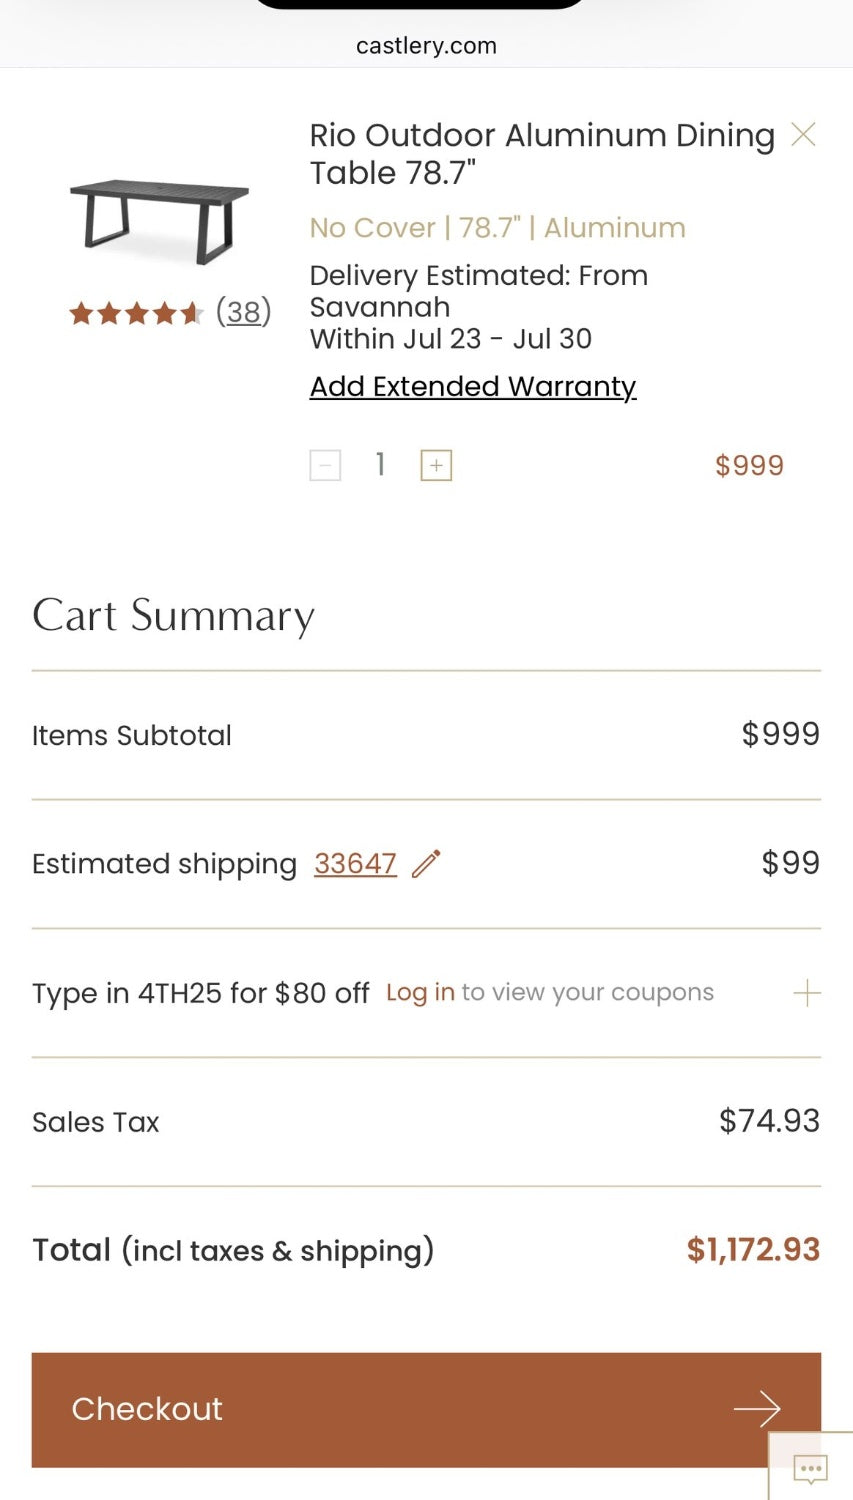Image resolution: width=853 pixels, height=1500 pixels.
Task: Click the Type in 4TH25 promo row
Action: (426, 993)
